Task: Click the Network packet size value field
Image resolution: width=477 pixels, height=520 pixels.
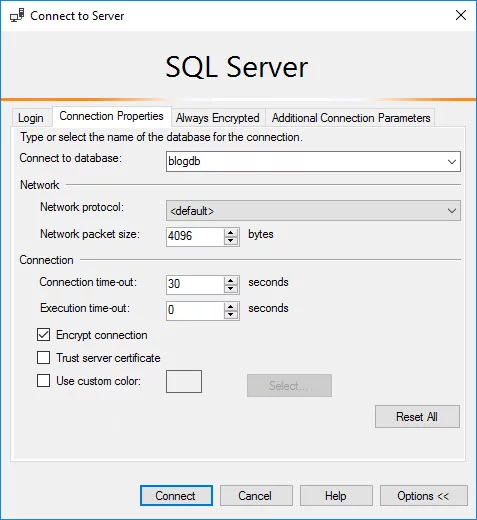Action: point(195,237)
